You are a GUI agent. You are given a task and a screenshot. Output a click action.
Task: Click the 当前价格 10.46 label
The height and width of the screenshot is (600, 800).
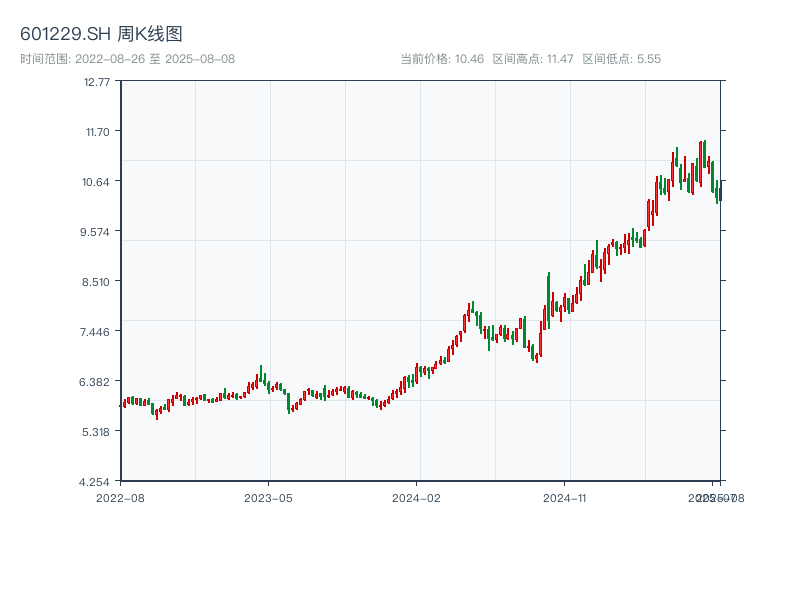click(x=442, y=59)
